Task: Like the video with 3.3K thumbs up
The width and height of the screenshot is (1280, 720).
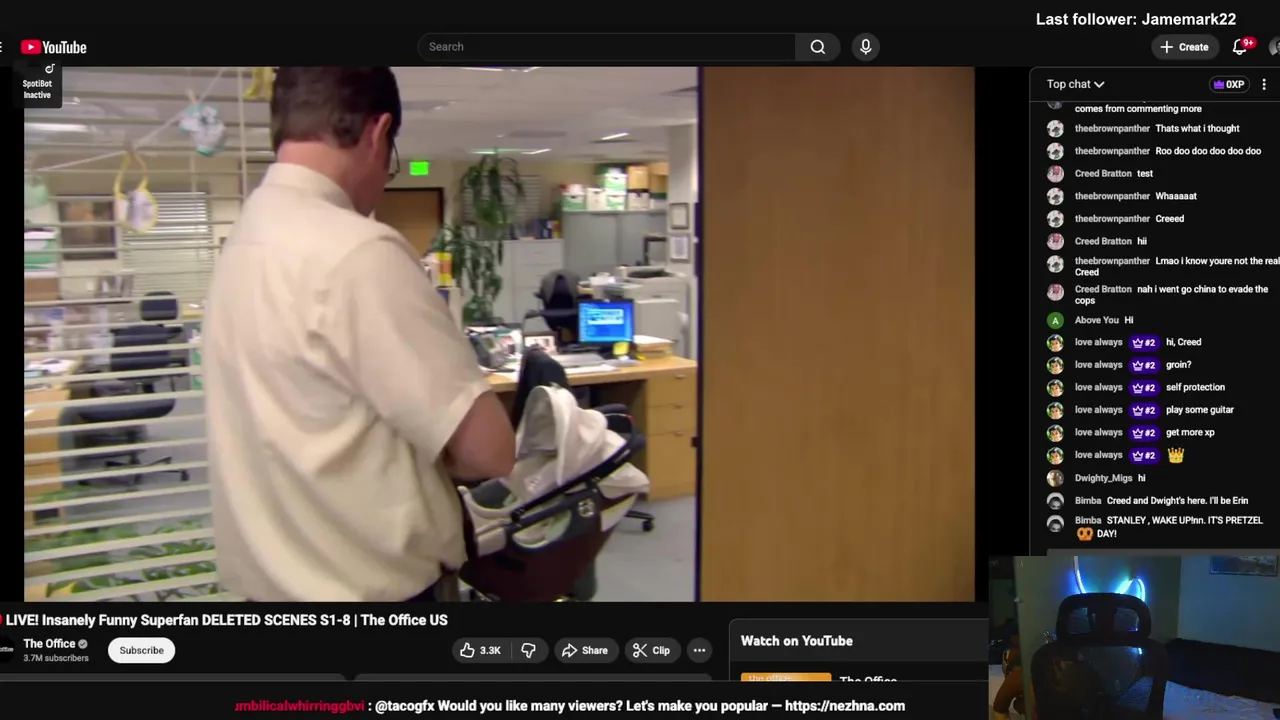Action: (x=480, y=650)
